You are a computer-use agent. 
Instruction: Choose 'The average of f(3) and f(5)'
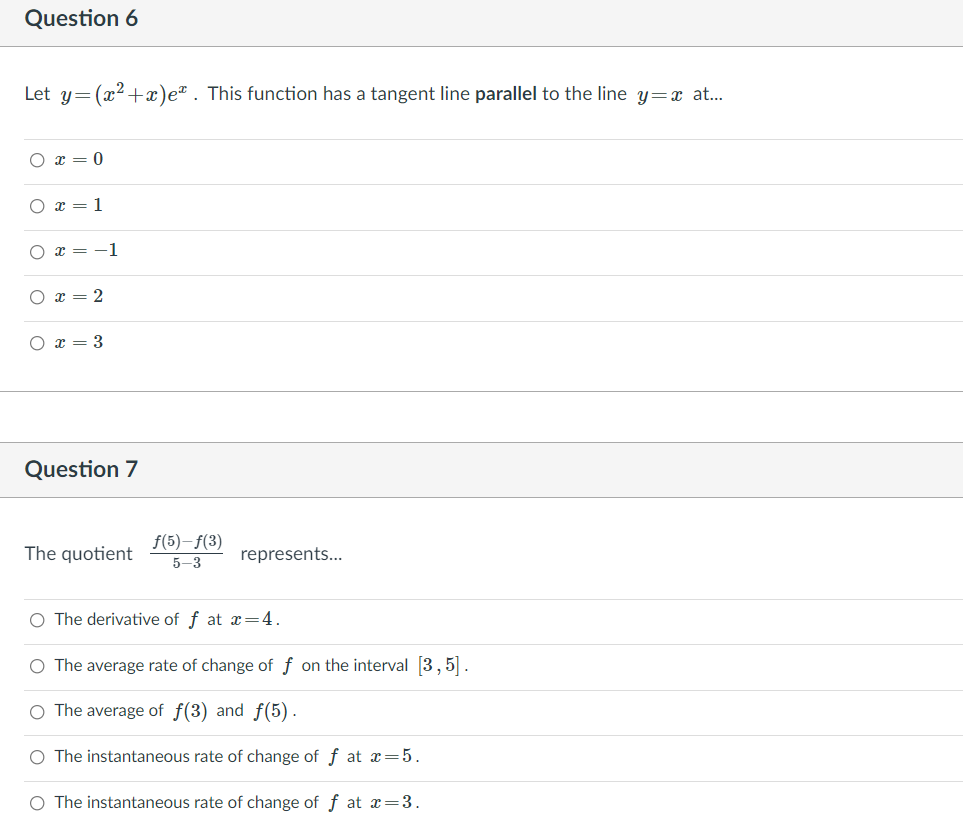click(36, 710)
